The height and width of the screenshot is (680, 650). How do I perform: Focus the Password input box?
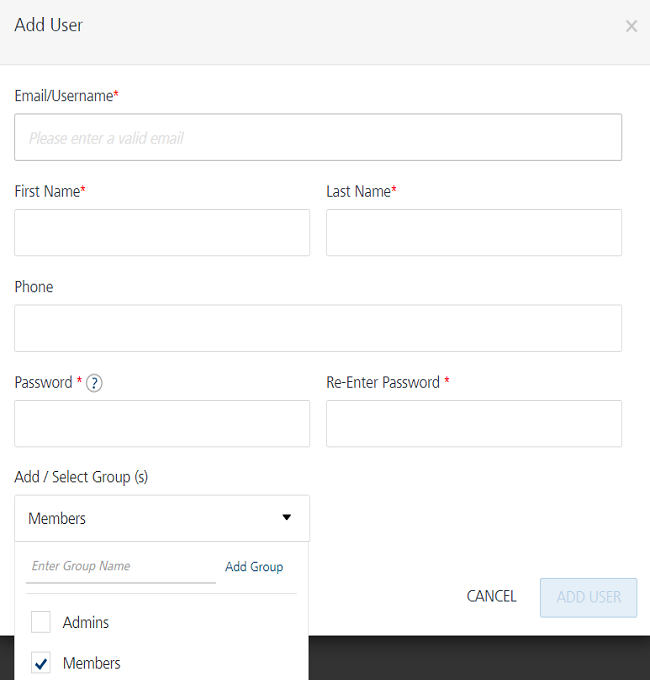pos(162,424)
